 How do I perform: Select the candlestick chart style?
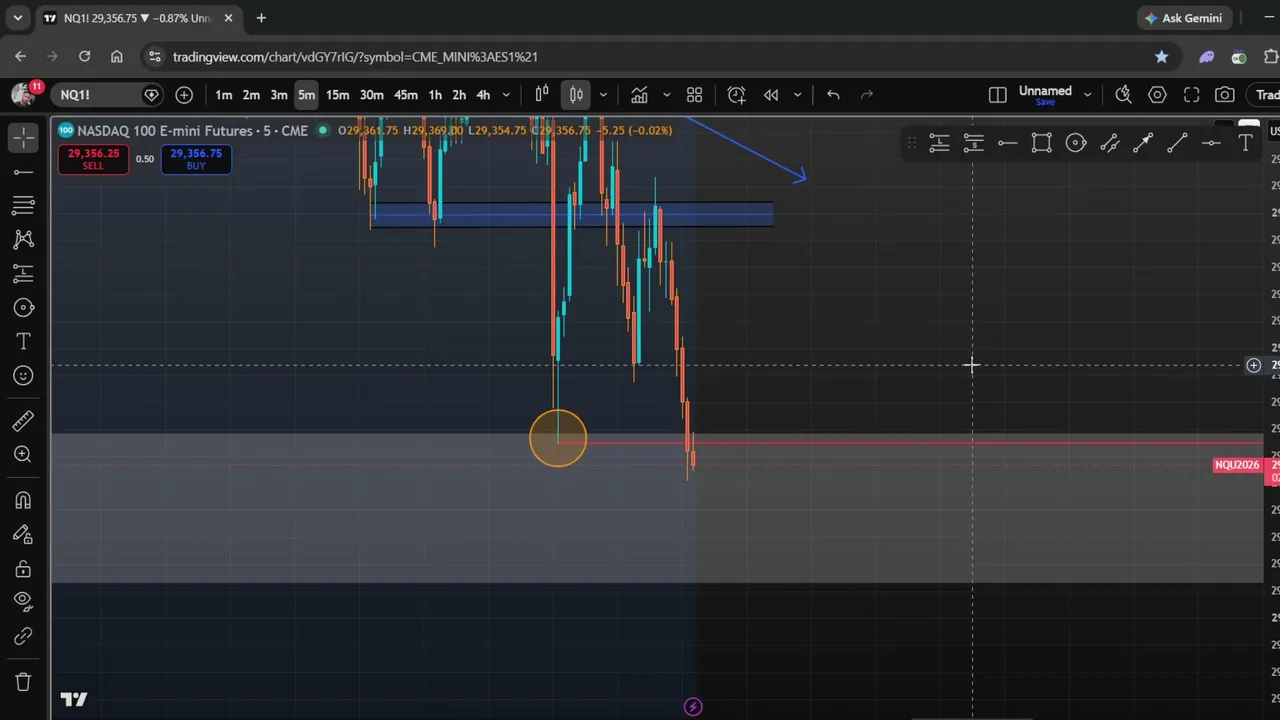576,95
